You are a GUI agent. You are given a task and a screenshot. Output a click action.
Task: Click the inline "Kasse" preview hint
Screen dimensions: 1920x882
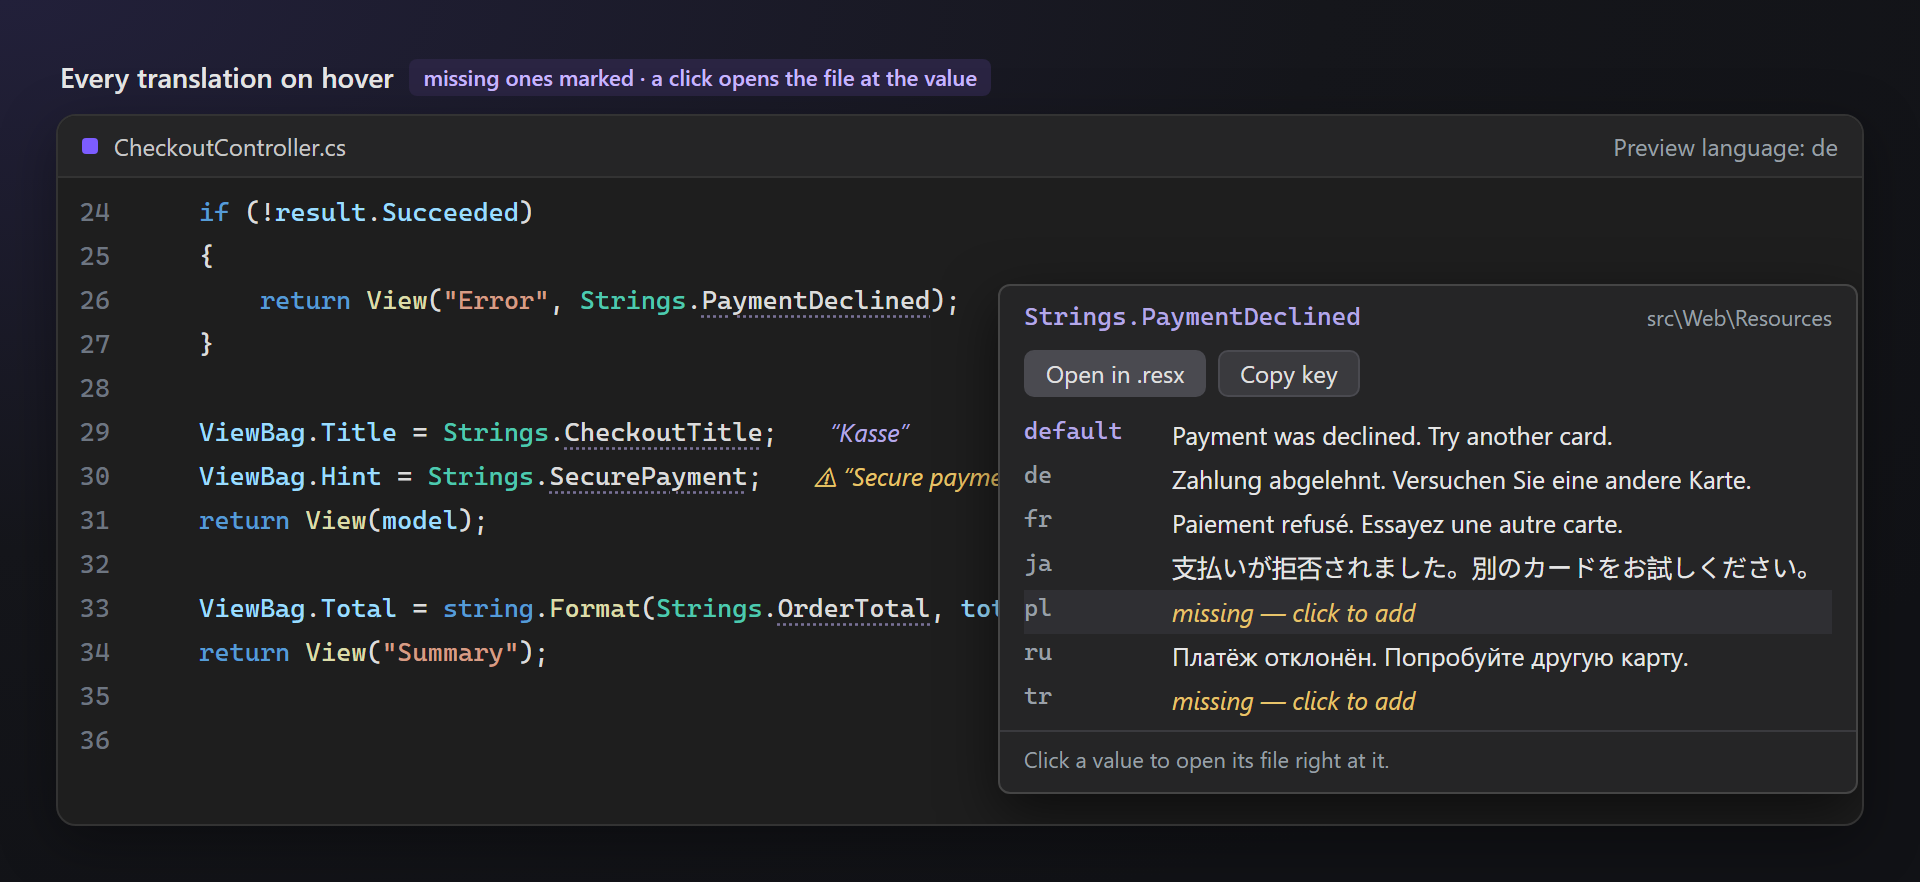click(870, 433)
